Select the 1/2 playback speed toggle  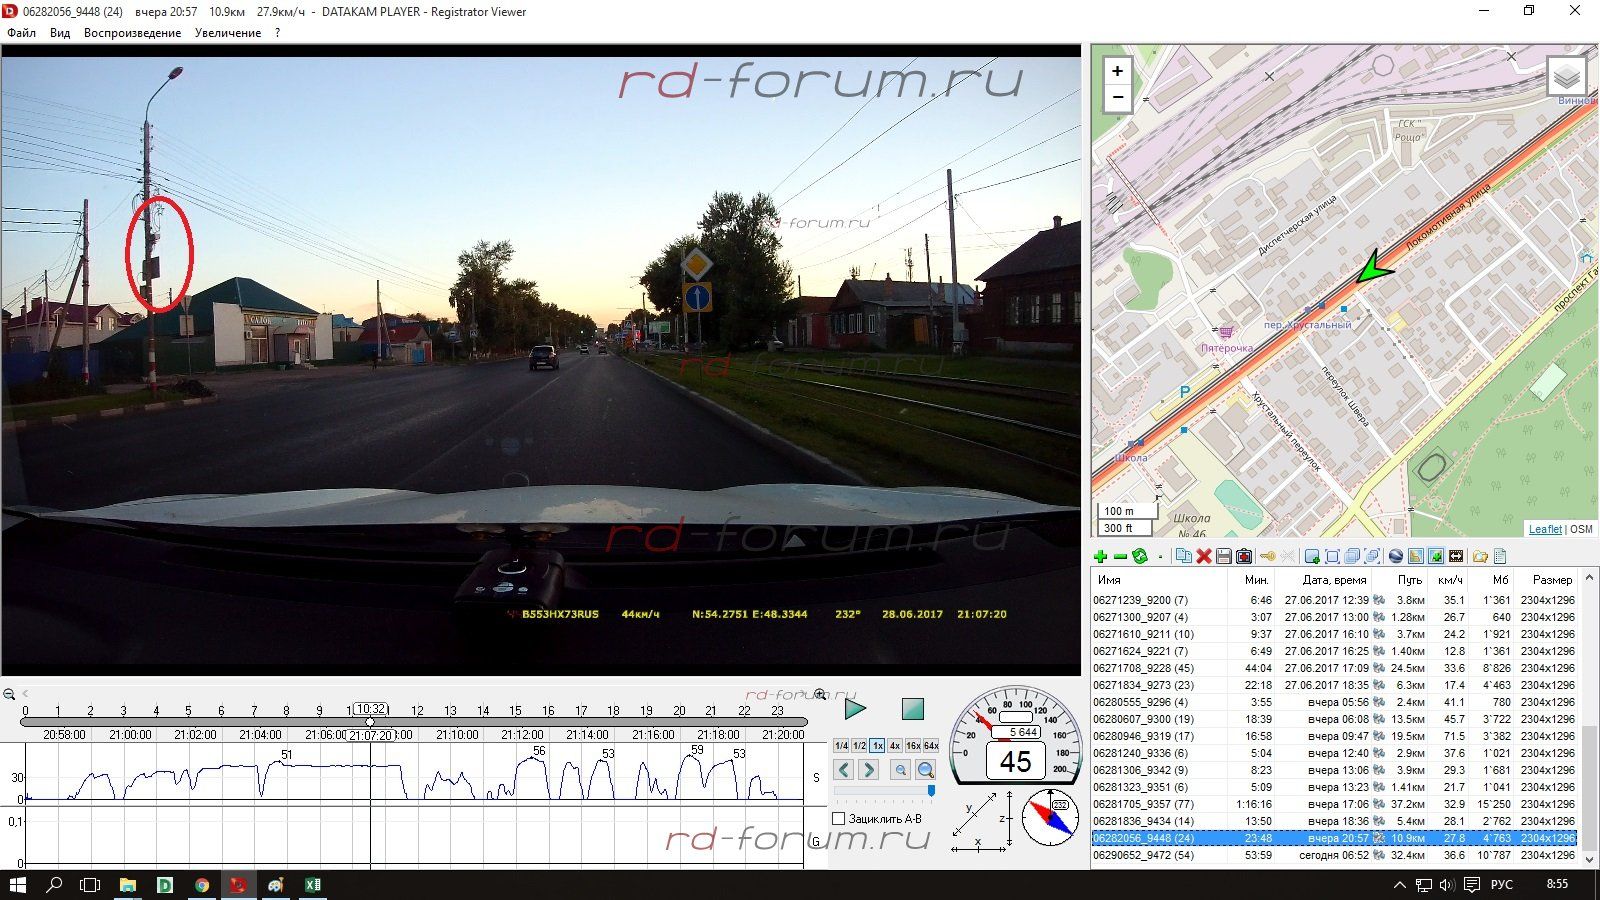859,746
